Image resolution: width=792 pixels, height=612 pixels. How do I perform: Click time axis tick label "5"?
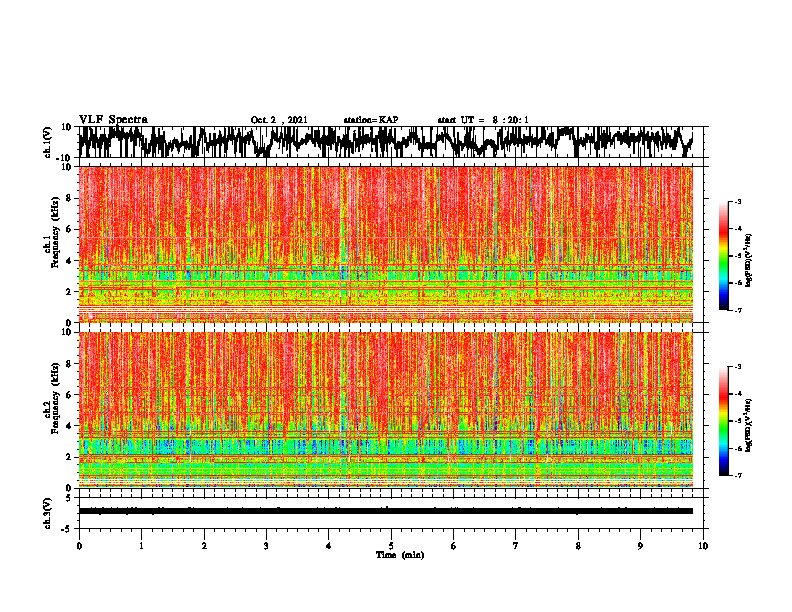[391, 546]
